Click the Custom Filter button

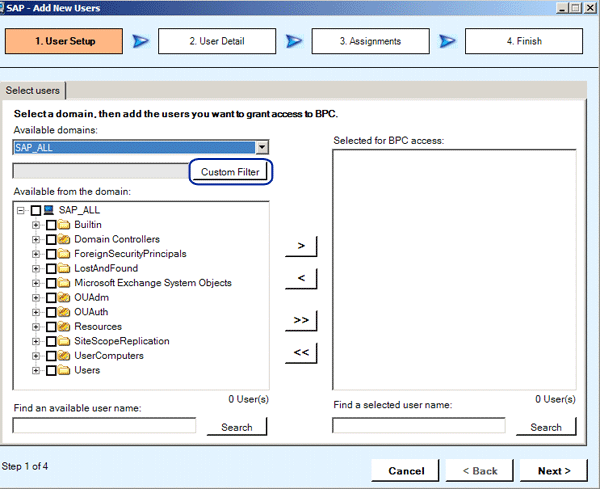tap(230, 172)
